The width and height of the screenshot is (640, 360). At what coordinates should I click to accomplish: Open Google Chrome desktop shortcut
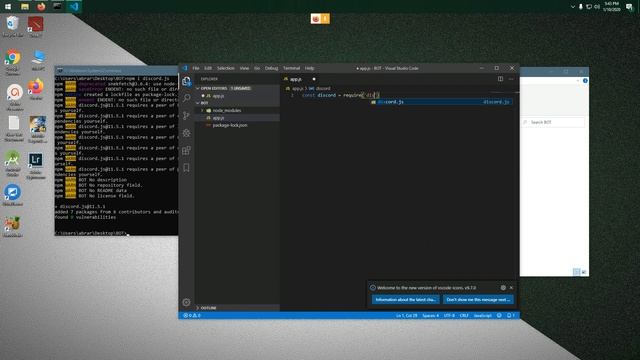(x=13, y=62)
